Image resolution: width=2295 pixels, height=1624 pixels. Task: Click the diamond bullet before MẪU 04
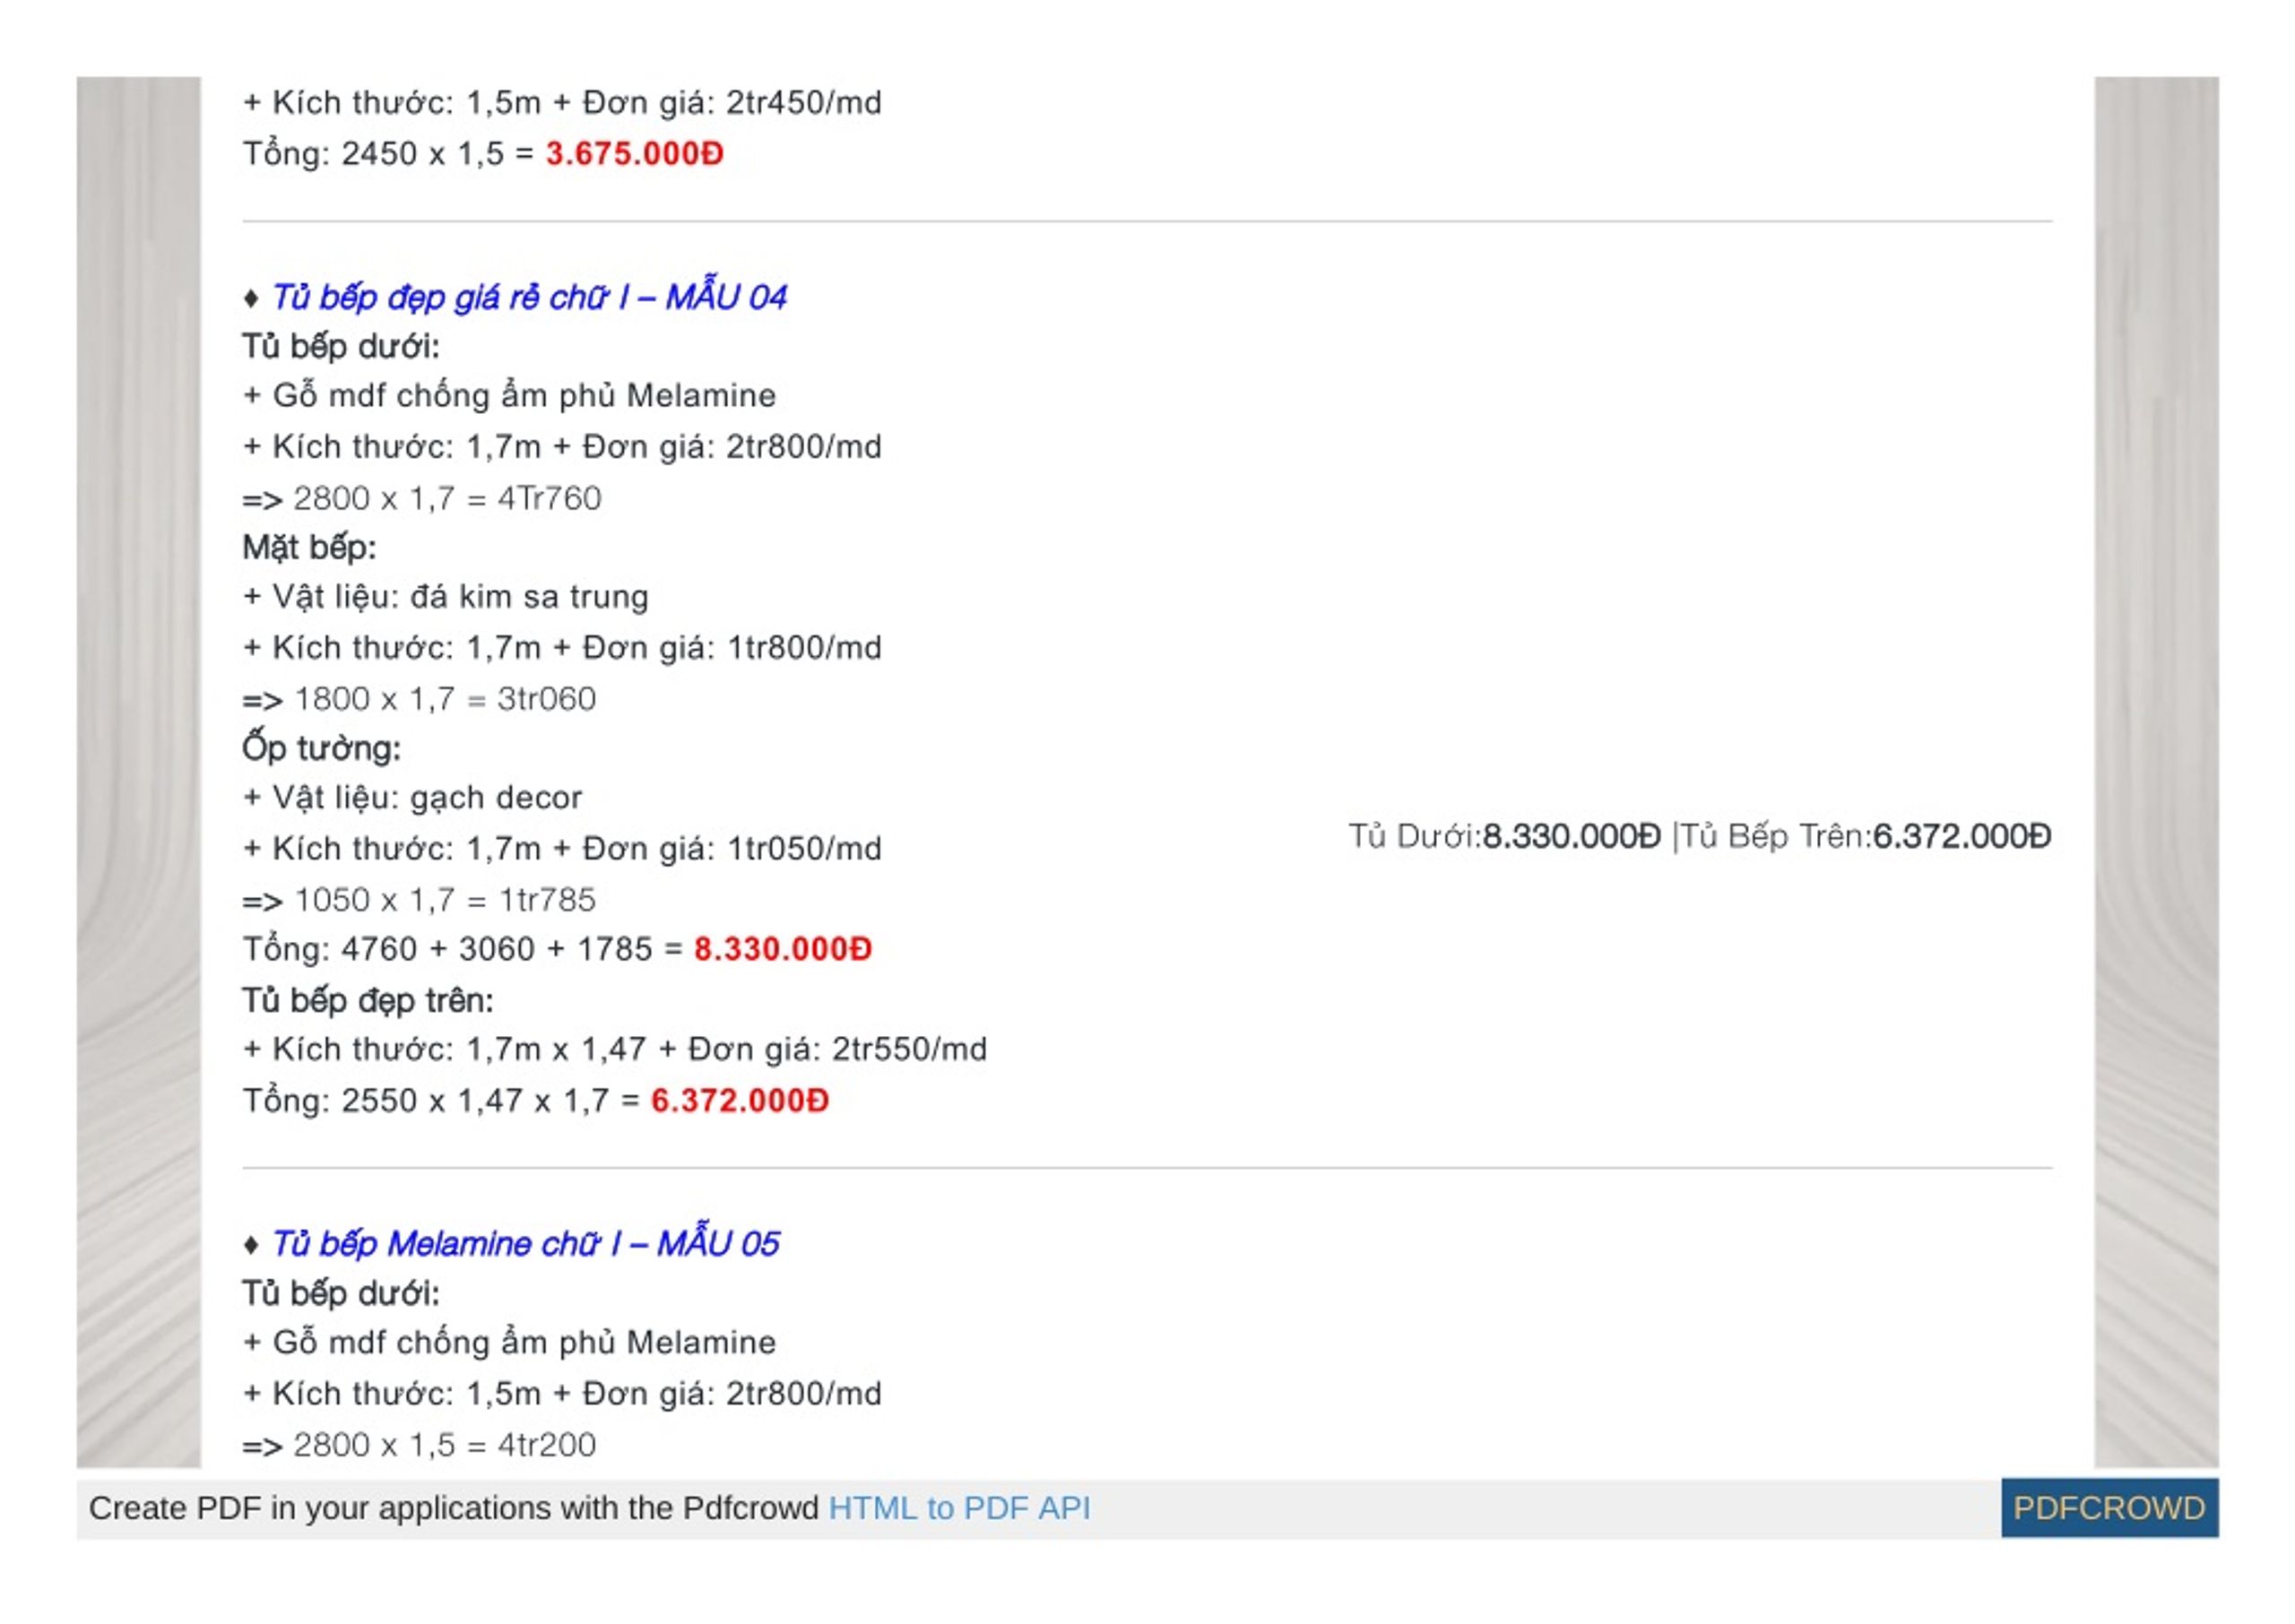251,298
